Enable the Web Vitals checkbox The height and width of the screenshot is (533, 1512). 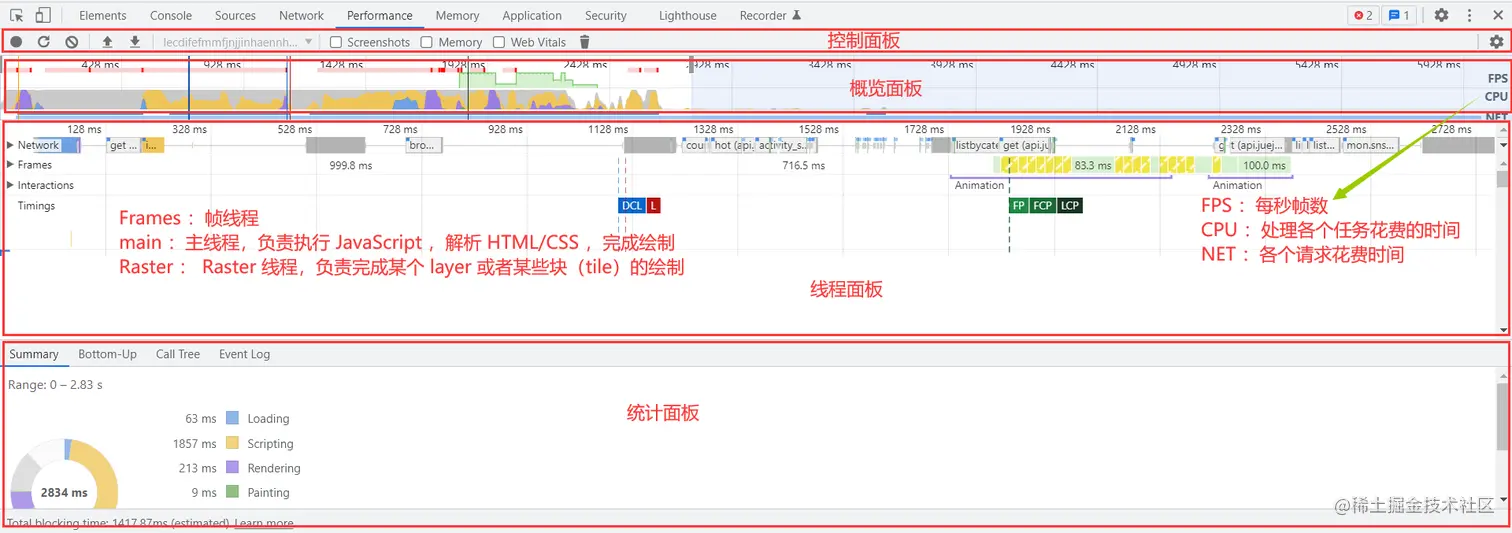500,42
